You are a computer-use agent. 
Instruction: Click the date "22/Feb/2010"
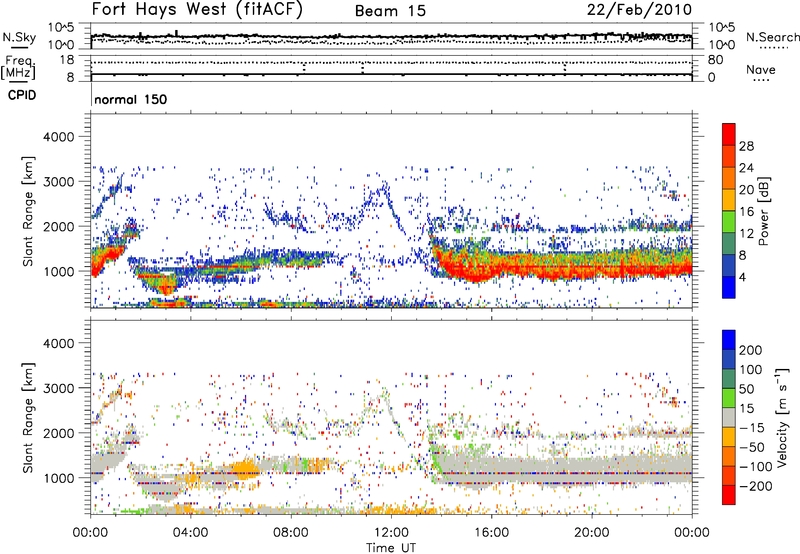click(639, 9)
